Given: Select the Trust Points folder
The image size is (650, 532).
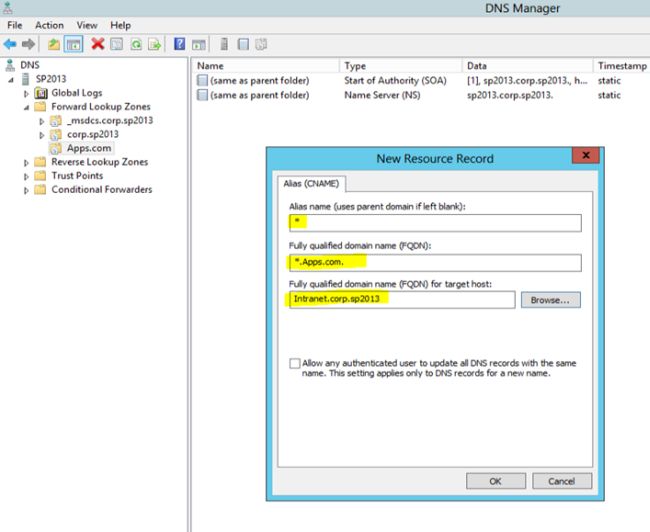Looking at the screenshot, I should [77, 176].
